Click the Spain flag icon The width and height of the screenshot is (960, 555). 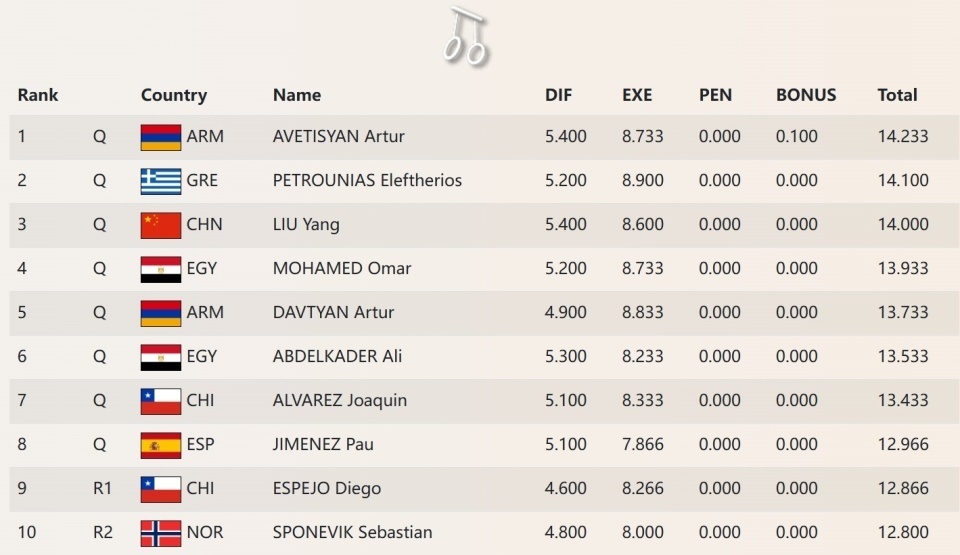click(x=161, y=445)
